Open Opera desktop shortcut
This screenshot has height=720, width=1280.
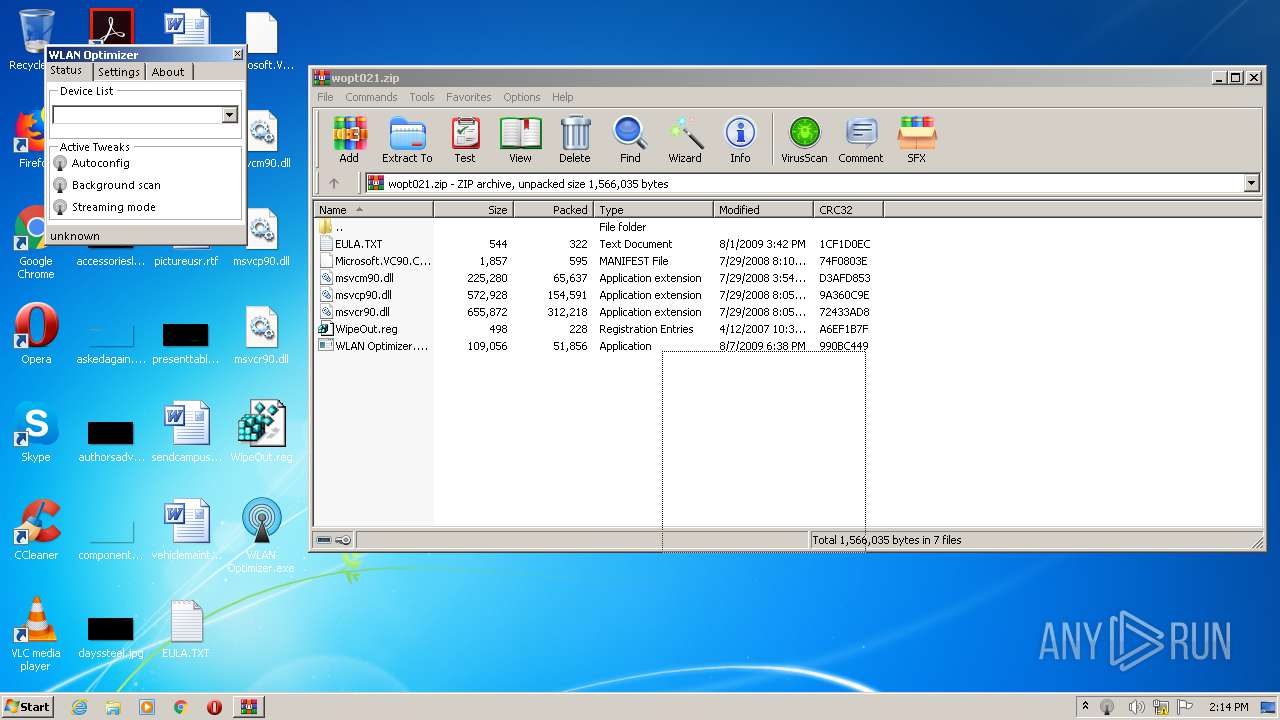point(35,334)
